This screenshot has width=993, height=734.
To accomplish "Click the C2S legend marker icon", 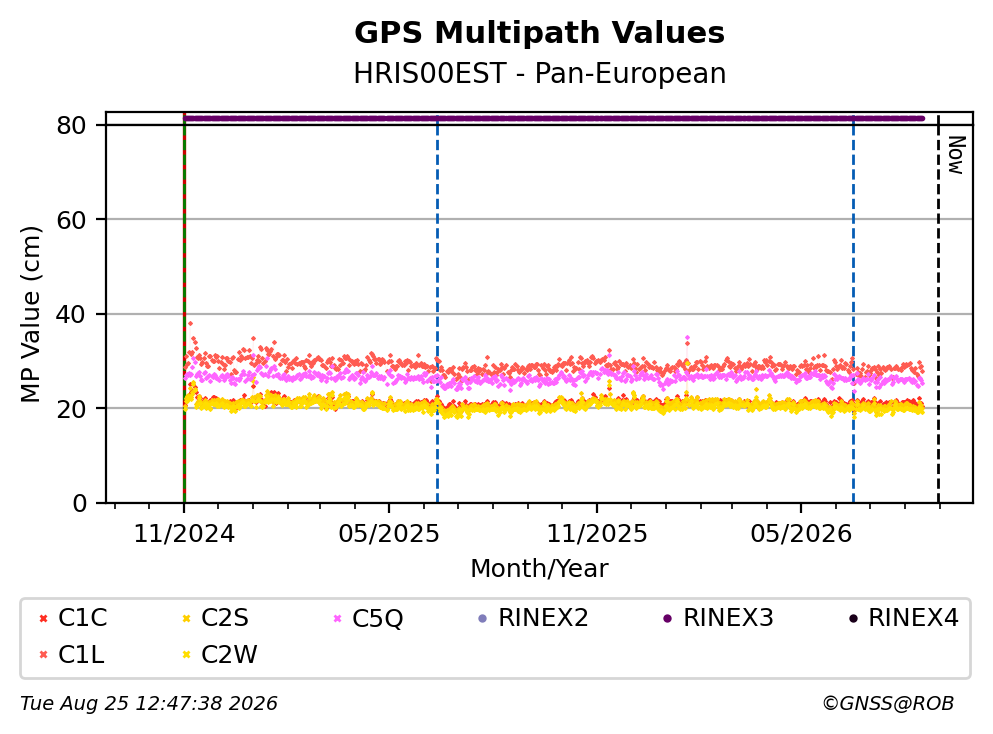I will coord(186,619).
